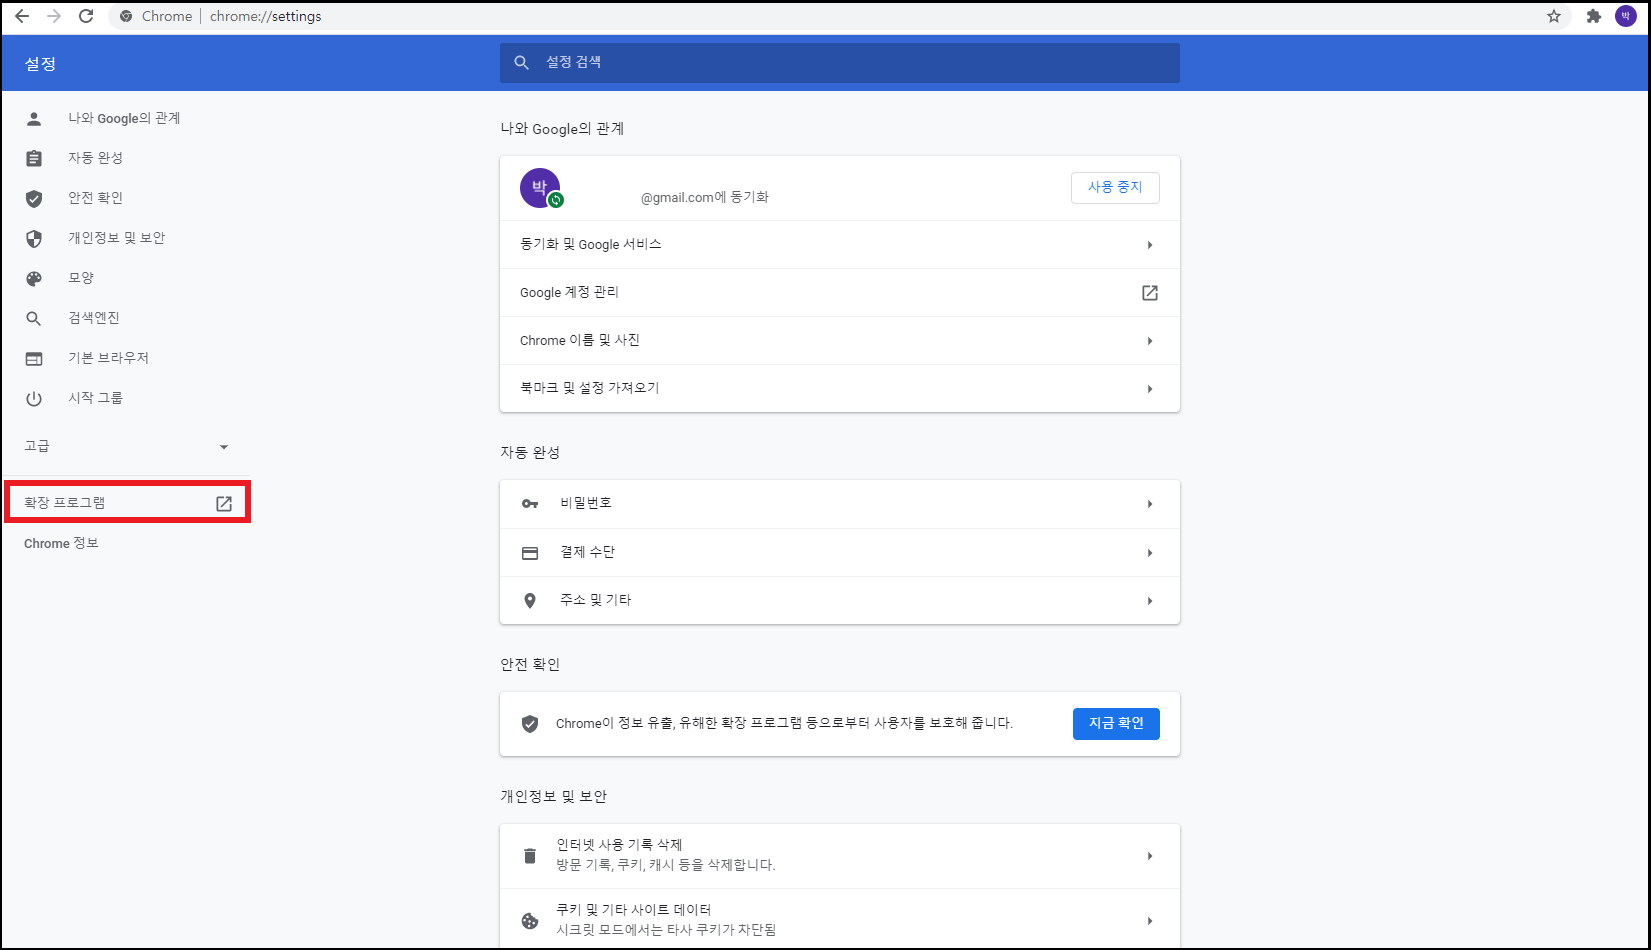This screenshot has height=950, width=1651.
Task: Bookmark this page with the star icon
Action: coord(1554,16)
